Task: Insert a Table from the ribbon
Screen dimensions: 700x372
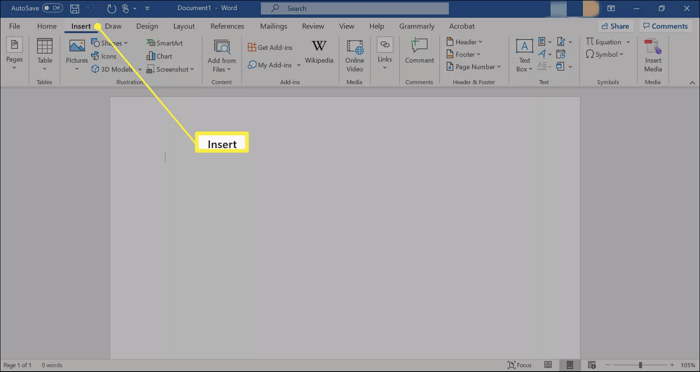Action: [45, 55]
